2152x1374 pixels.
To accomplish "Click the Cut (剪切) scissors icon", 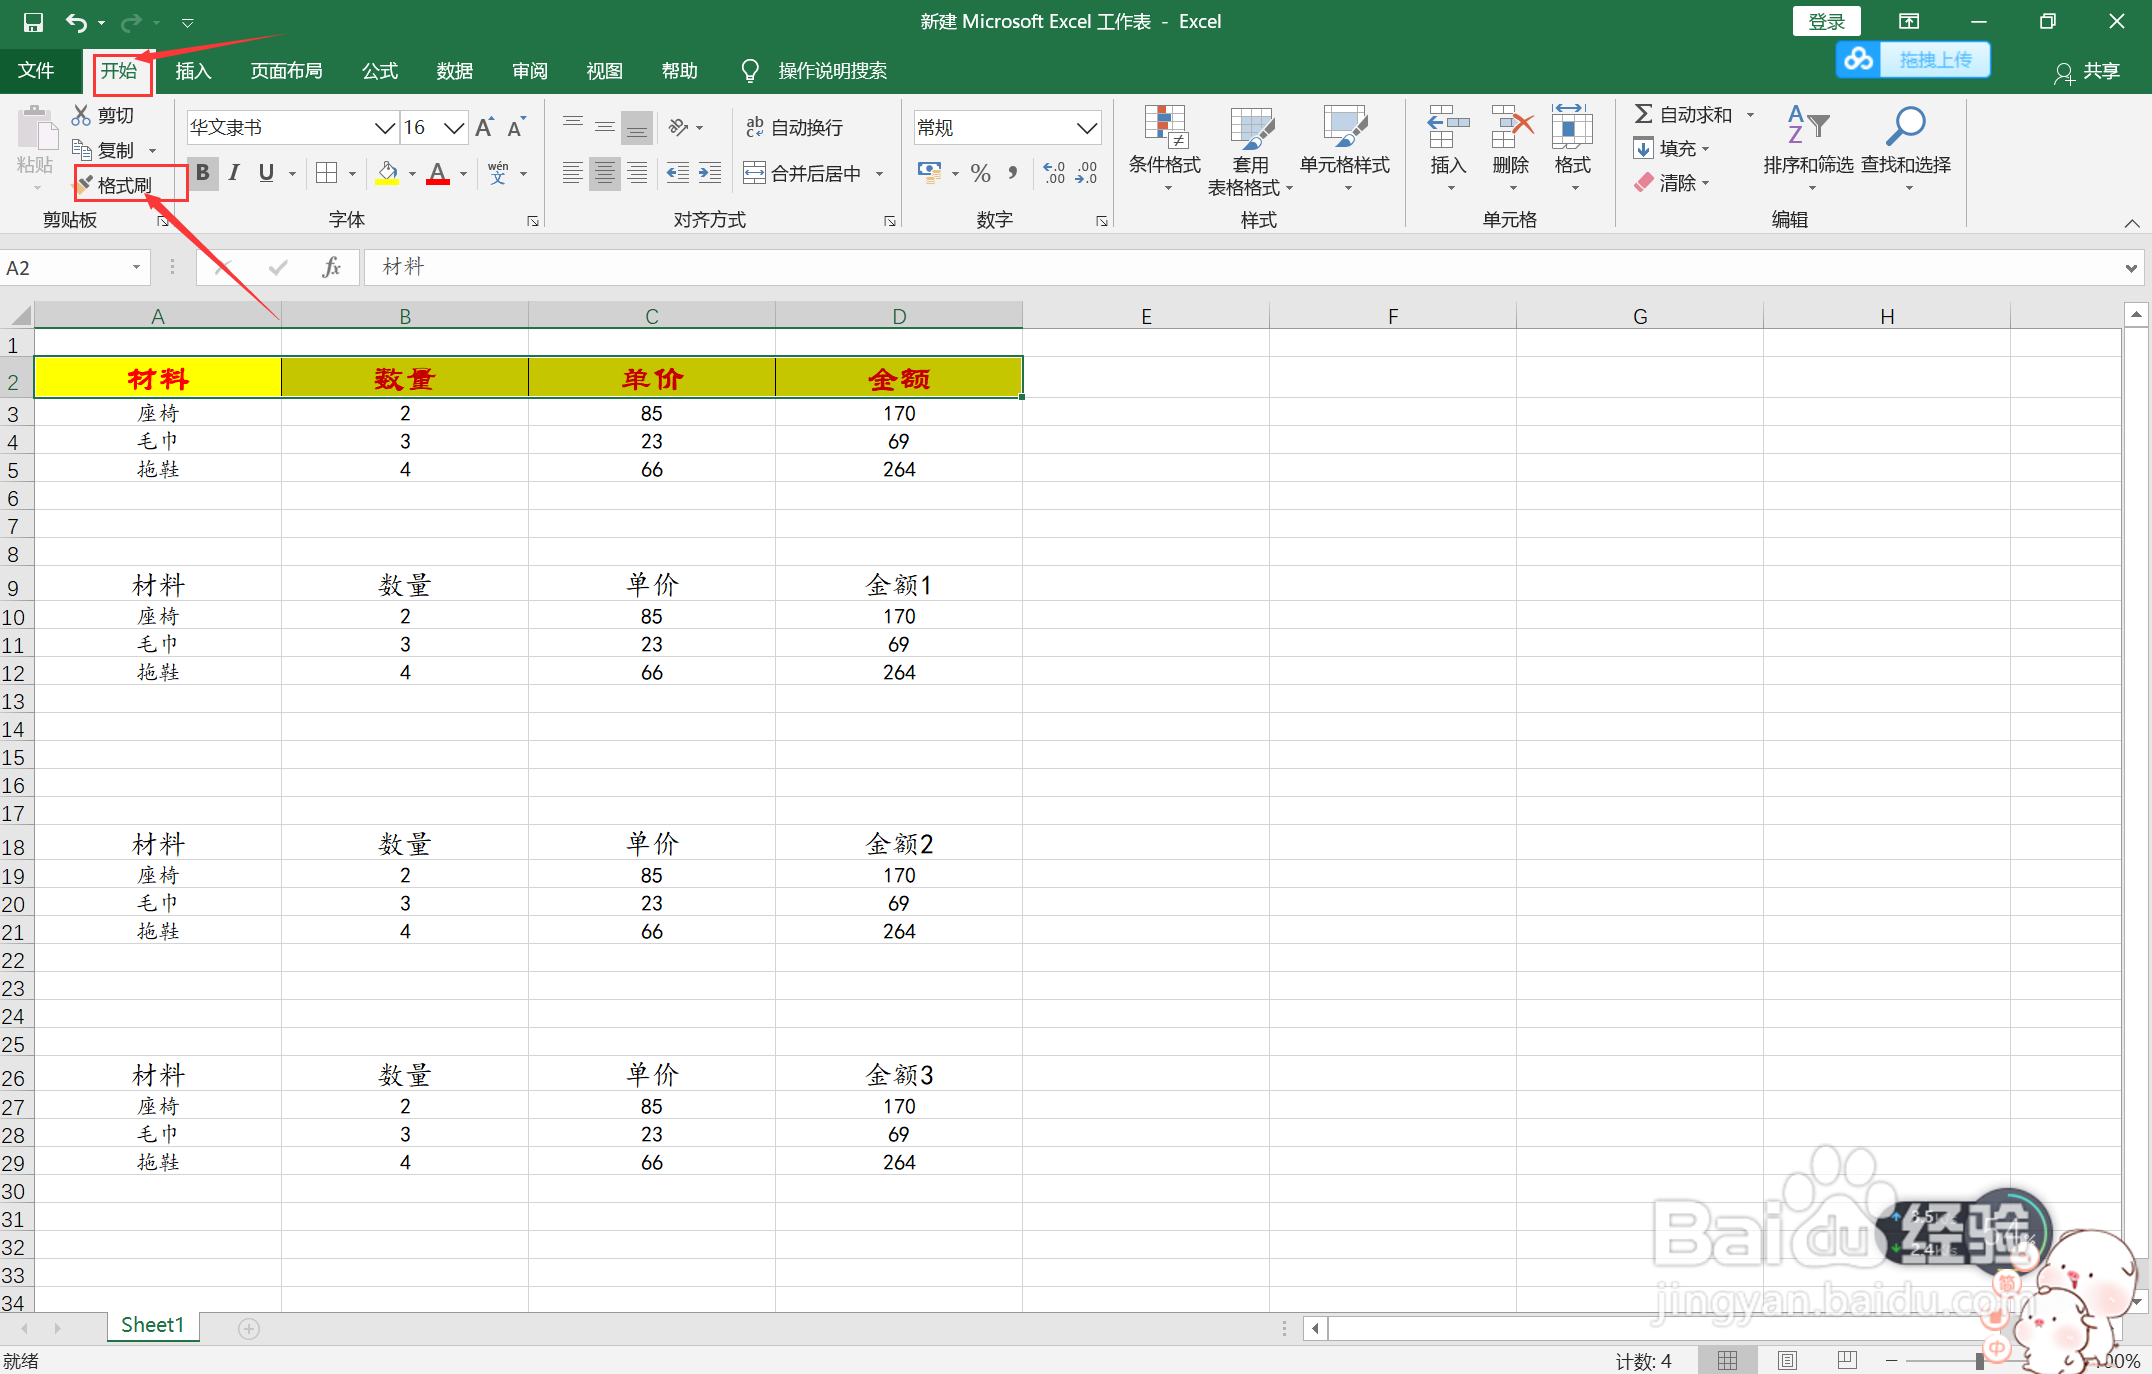I will tap(81, 116).
